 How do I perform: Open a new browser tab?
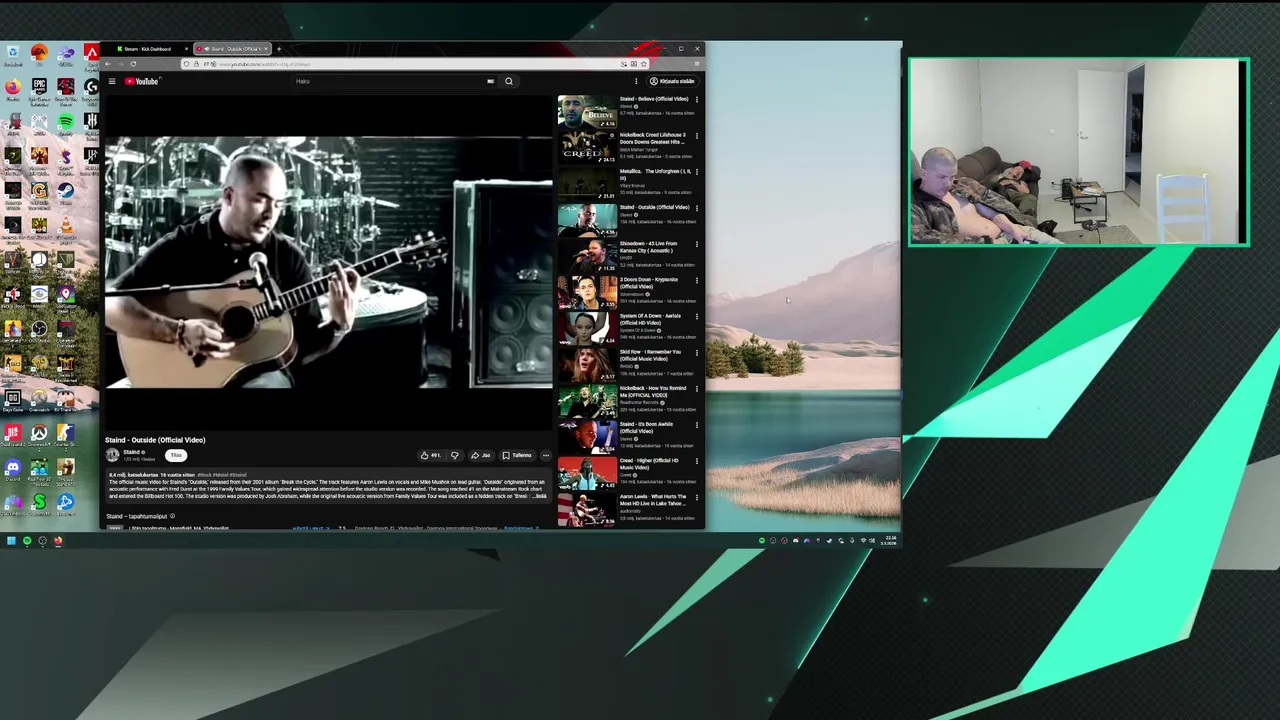(279, 49)
